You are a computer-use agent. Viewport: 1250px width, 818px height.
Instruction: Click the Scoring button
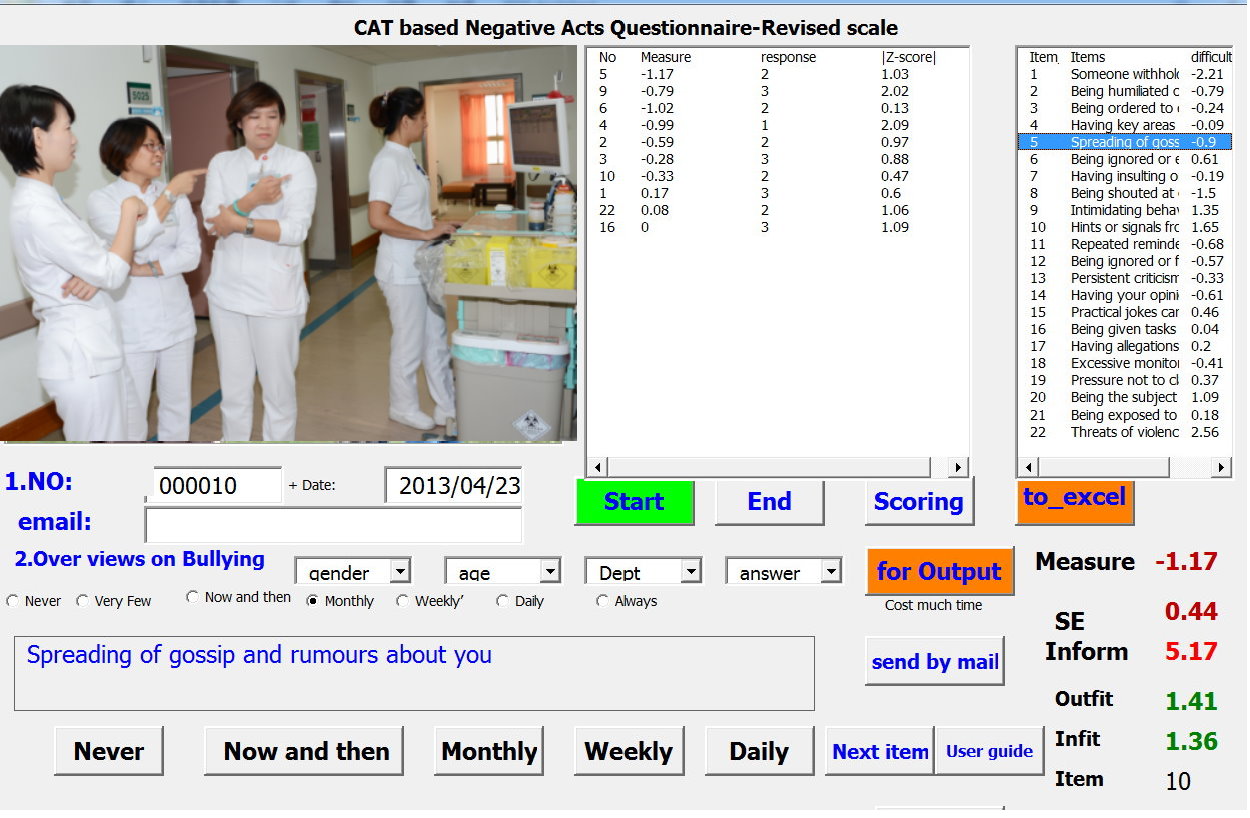pos(918,502)
